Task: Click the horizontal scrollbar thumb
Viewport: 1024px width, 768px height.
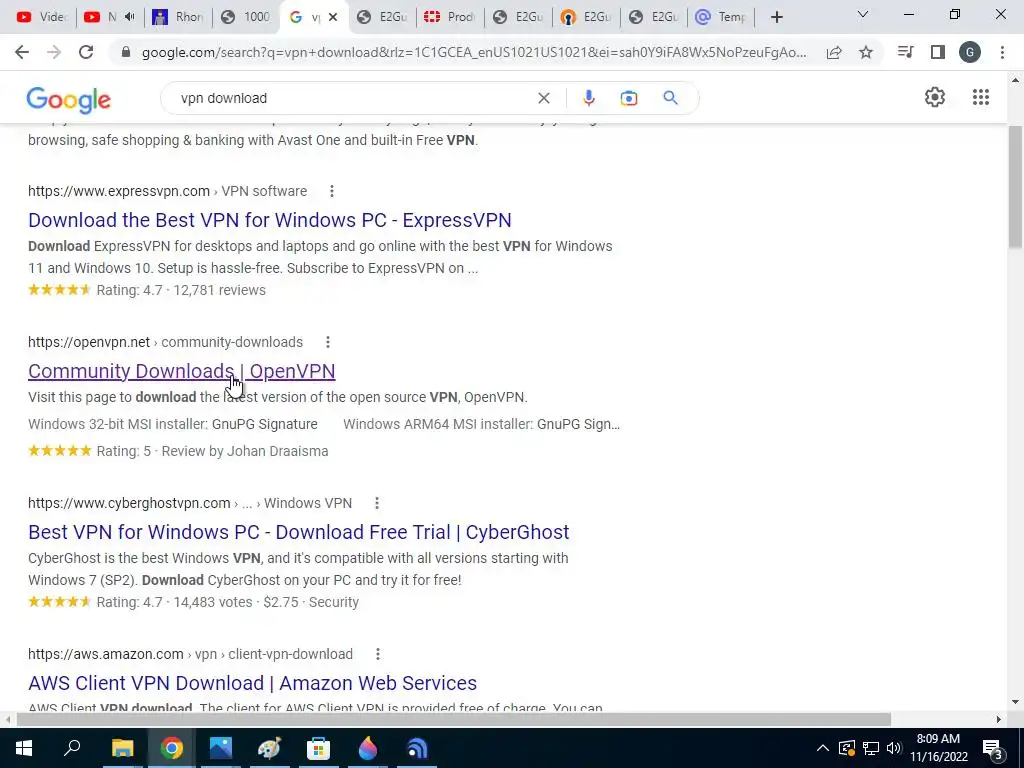Action: [454, 719]
